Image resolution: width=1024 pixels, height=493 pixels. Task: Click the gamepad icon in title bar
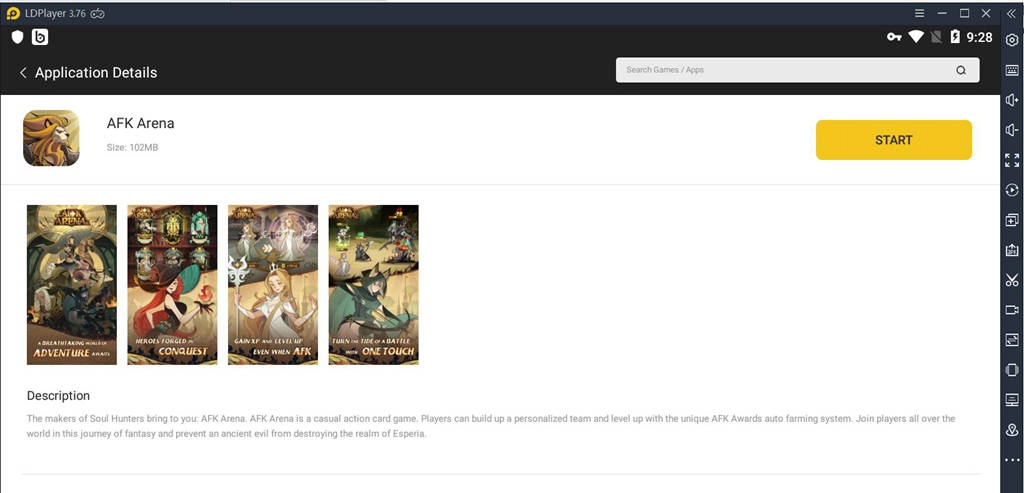(97, 13)
